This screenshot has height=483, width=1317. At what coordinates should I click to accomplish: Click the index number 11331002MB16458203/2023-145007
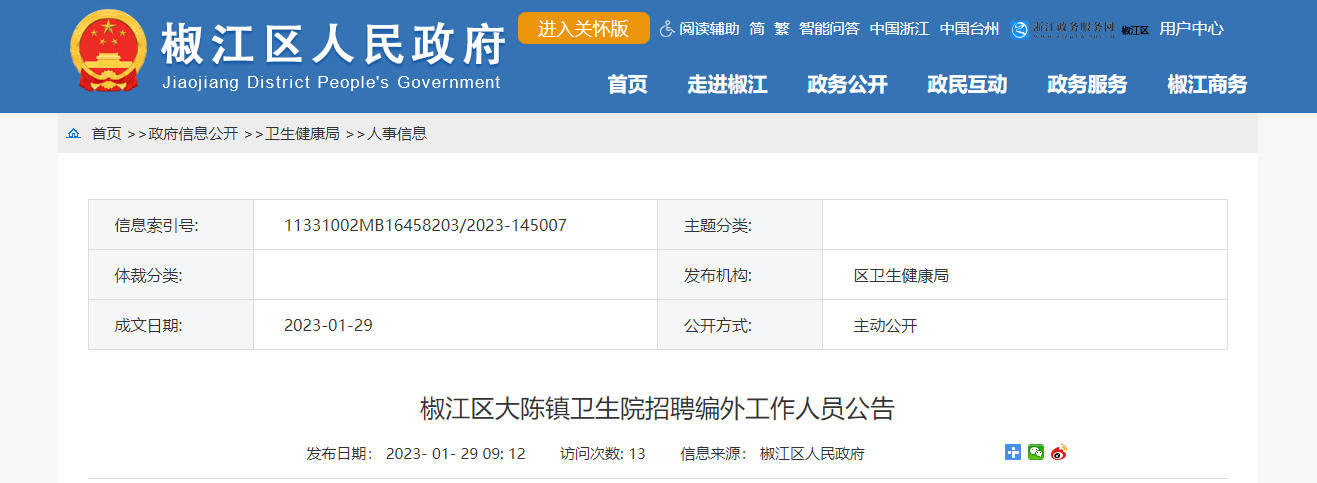[x=425, y=225]
